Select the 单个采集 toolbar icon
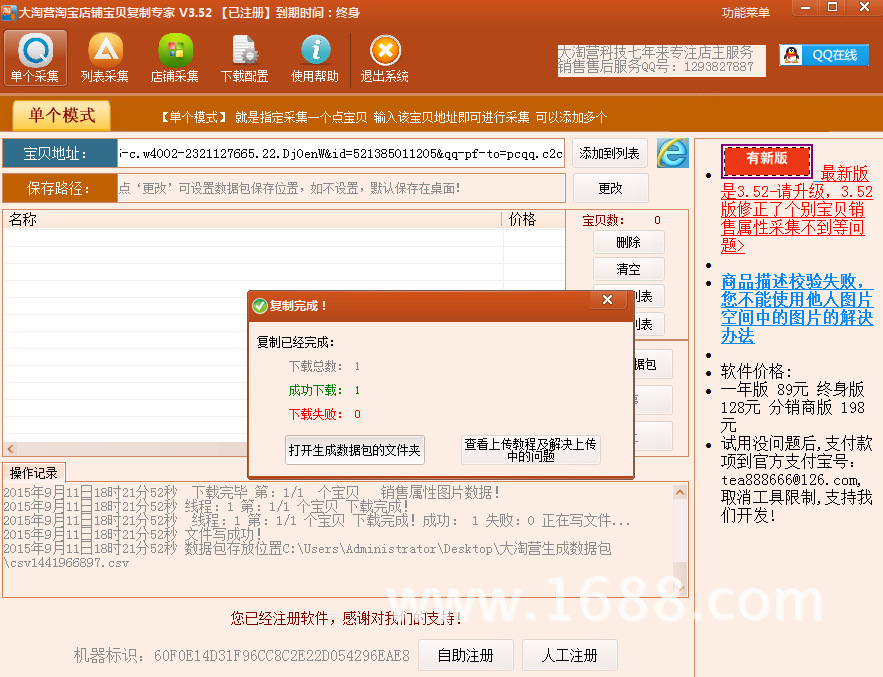This screenshot has height=677, width=883. click(35, 58)
